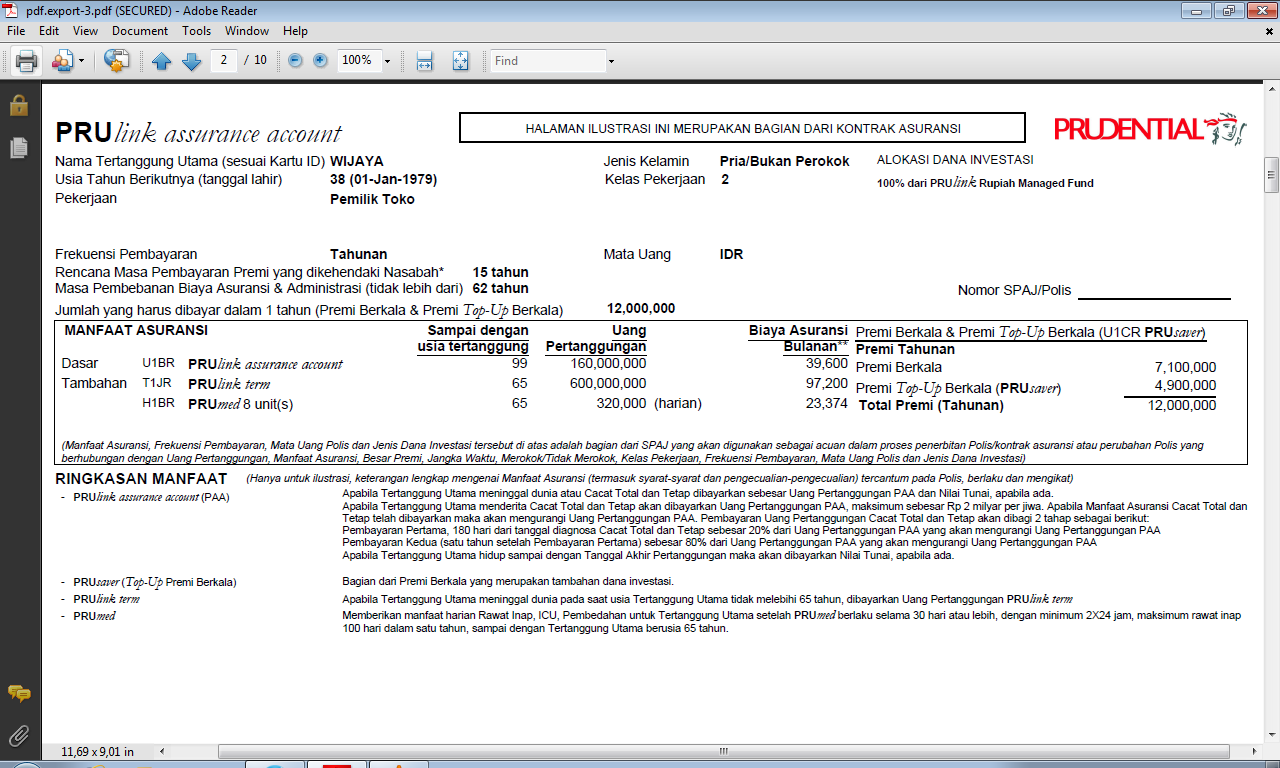Screen dimensions: 1280x768
Task: Click the create PDF online icon
Action: (116, 61)
